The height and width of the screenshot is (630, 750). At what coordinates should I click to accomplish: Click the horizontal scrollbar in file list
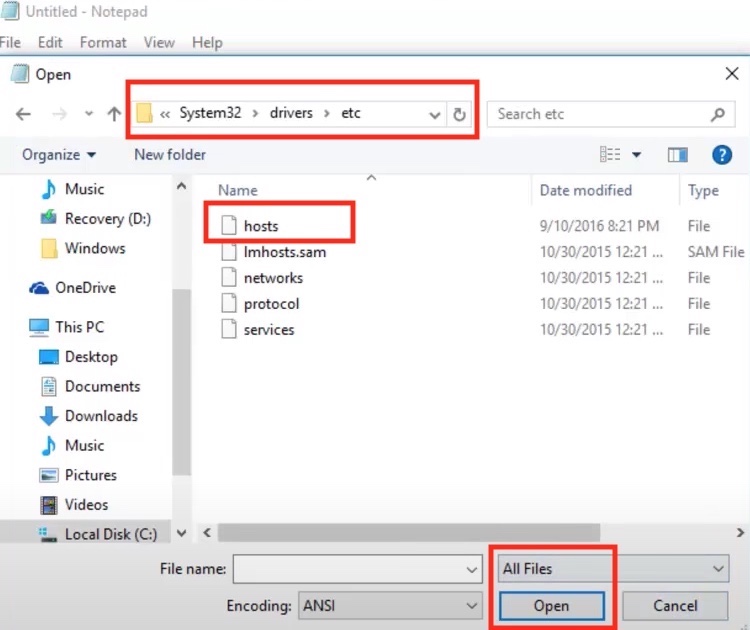(410, 533)
